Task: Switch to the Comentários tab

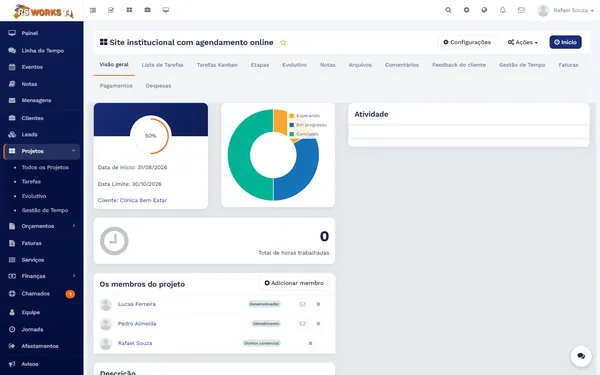Action: pyautogui.click(x=402, y=65)
